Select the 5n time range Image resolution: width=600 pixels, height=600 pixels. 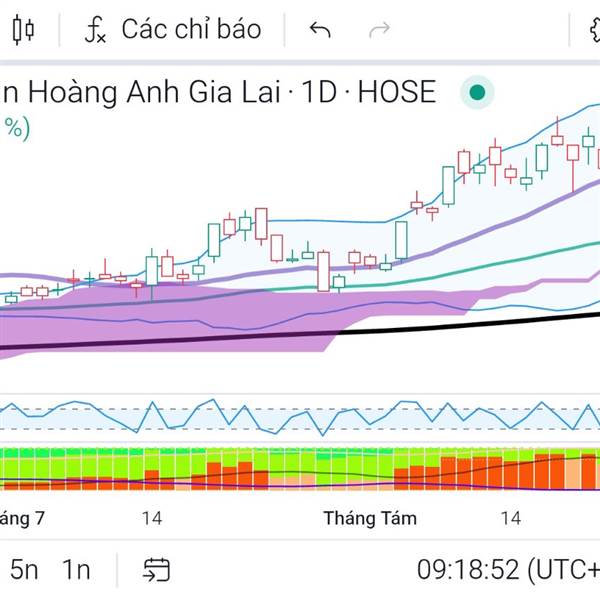click(x=24, y=570)
